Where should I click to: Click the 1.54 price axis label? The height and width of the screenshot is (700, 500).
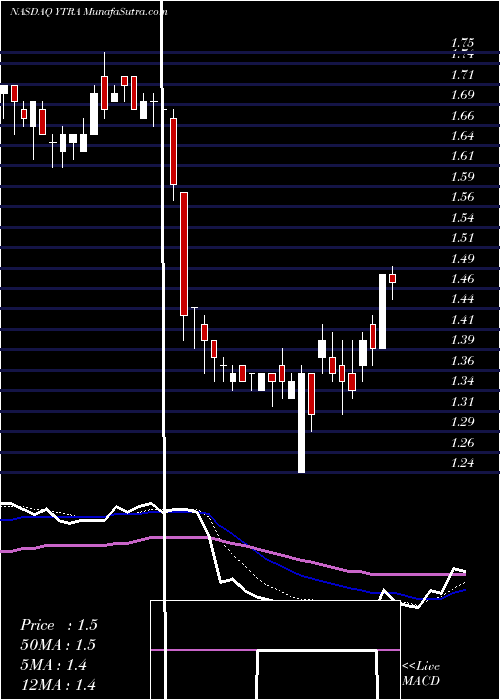(462, 218)
